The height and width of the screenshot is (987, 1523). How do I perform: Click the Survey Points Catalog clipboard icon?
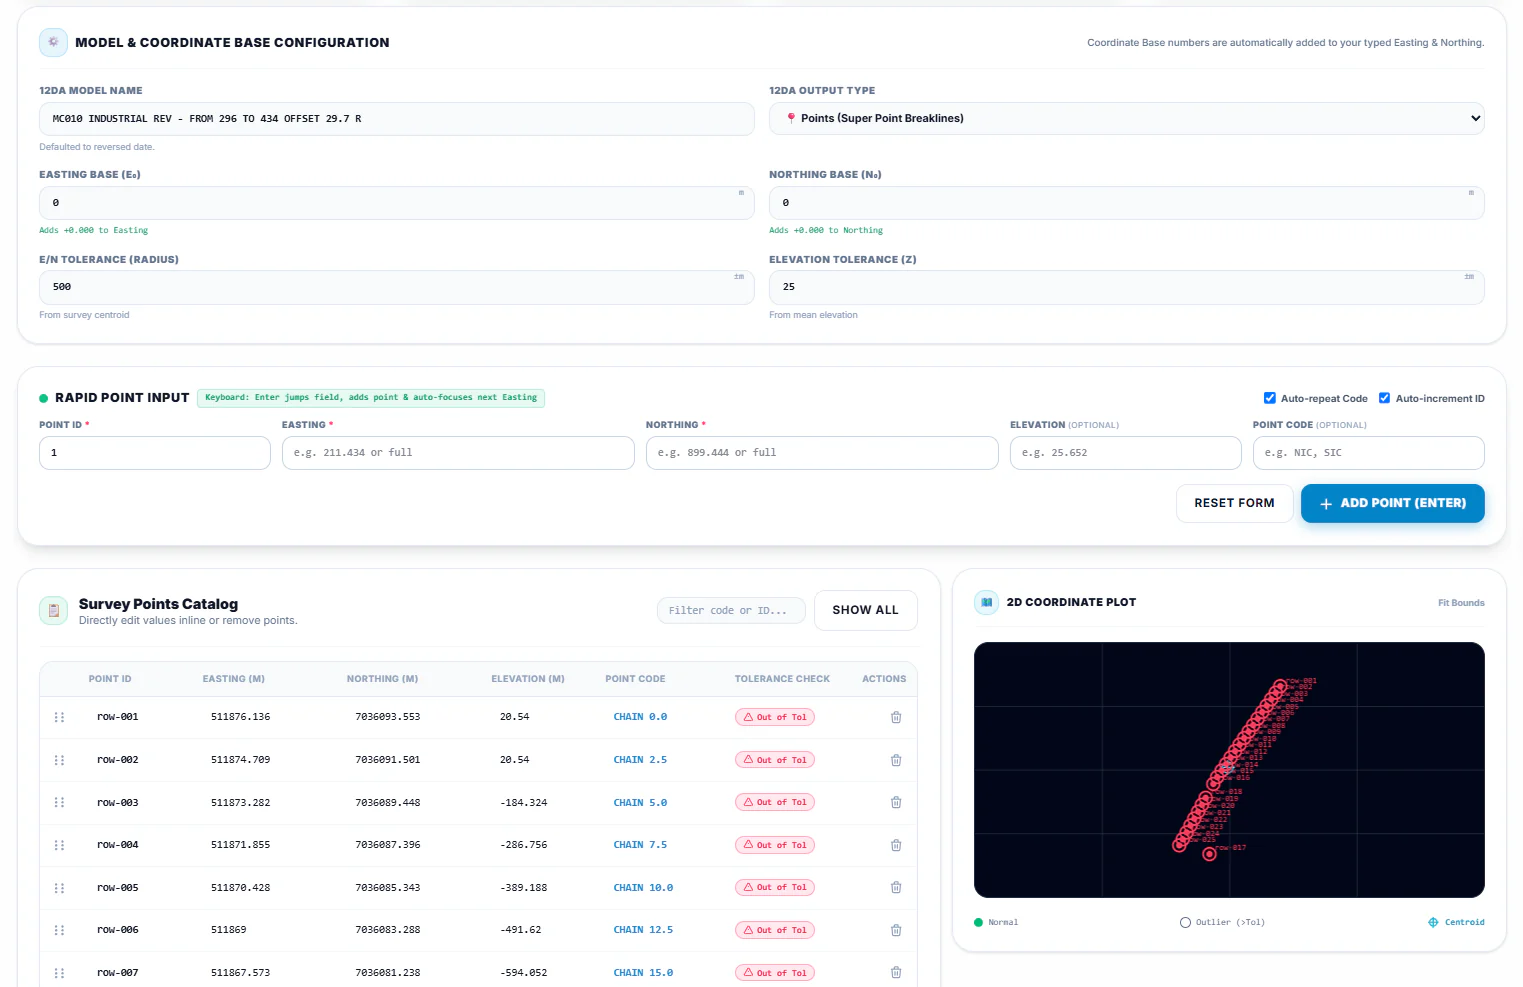[x=54, y=610]
